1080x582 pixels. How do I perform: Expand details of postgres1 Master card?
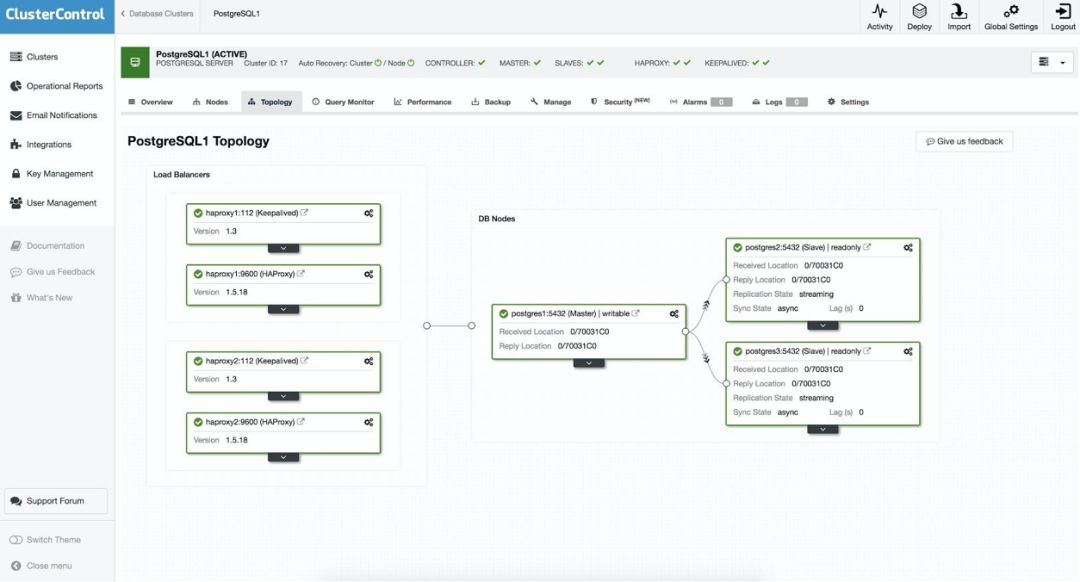click(589, 363)
